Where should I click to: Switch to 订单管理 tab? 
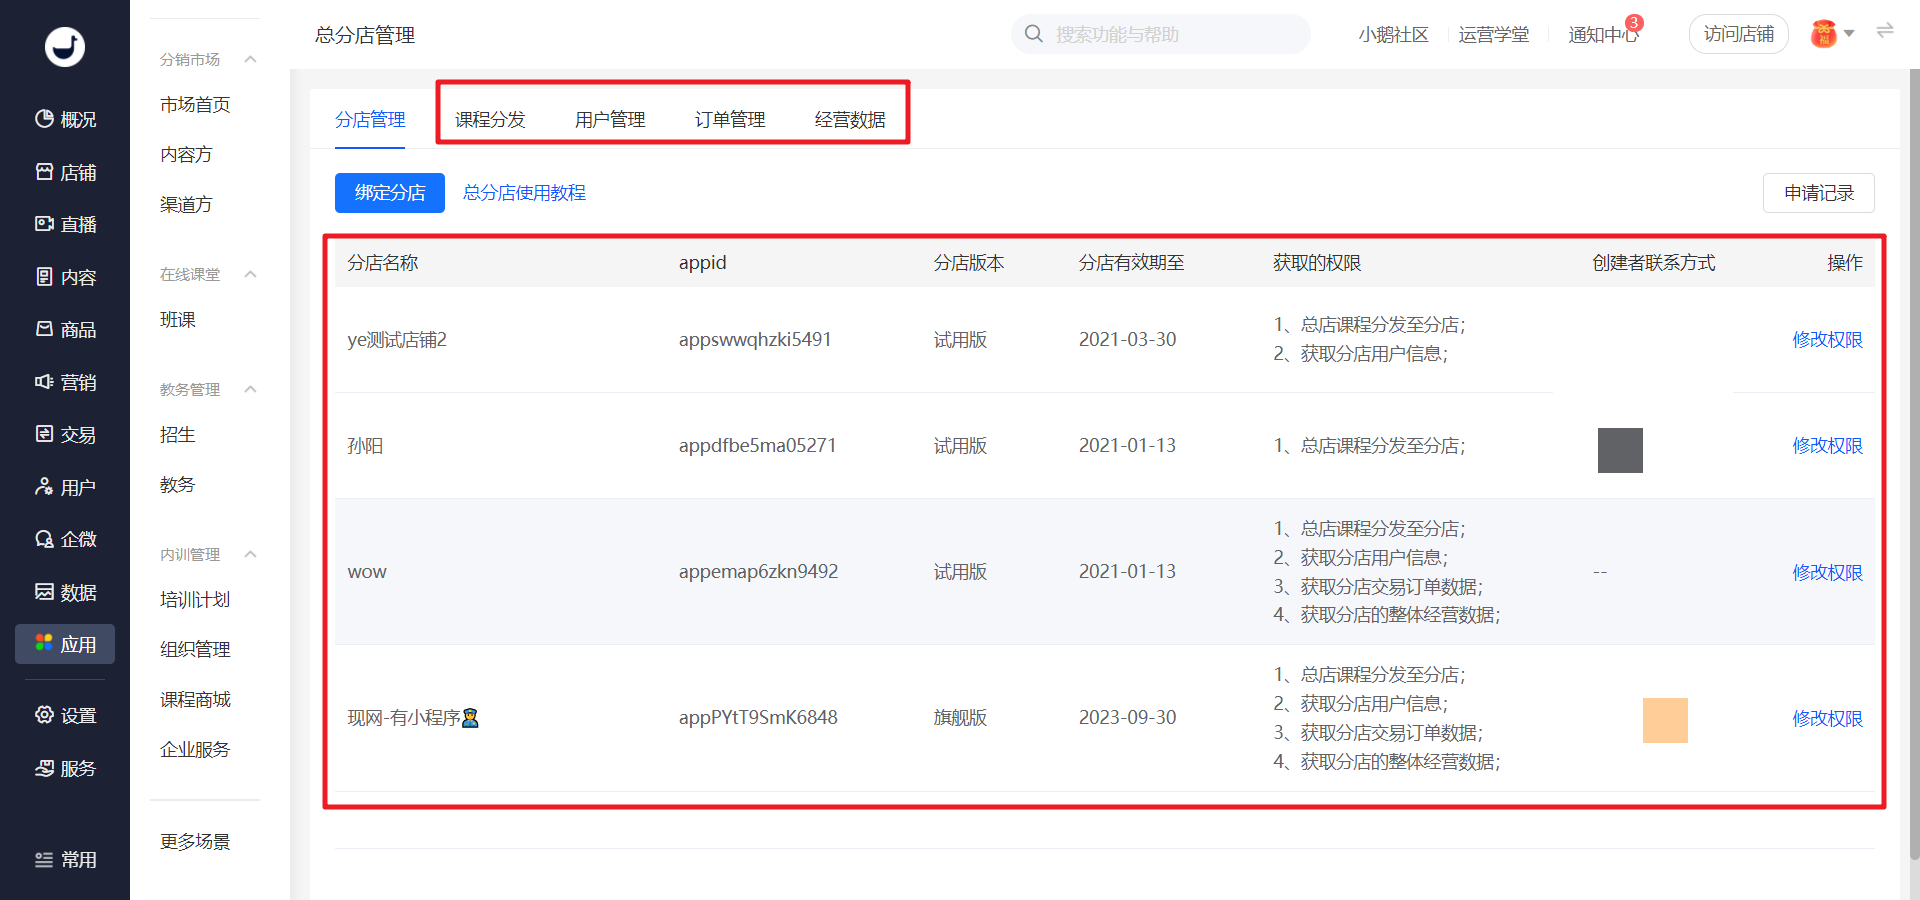tap(730, 120)
